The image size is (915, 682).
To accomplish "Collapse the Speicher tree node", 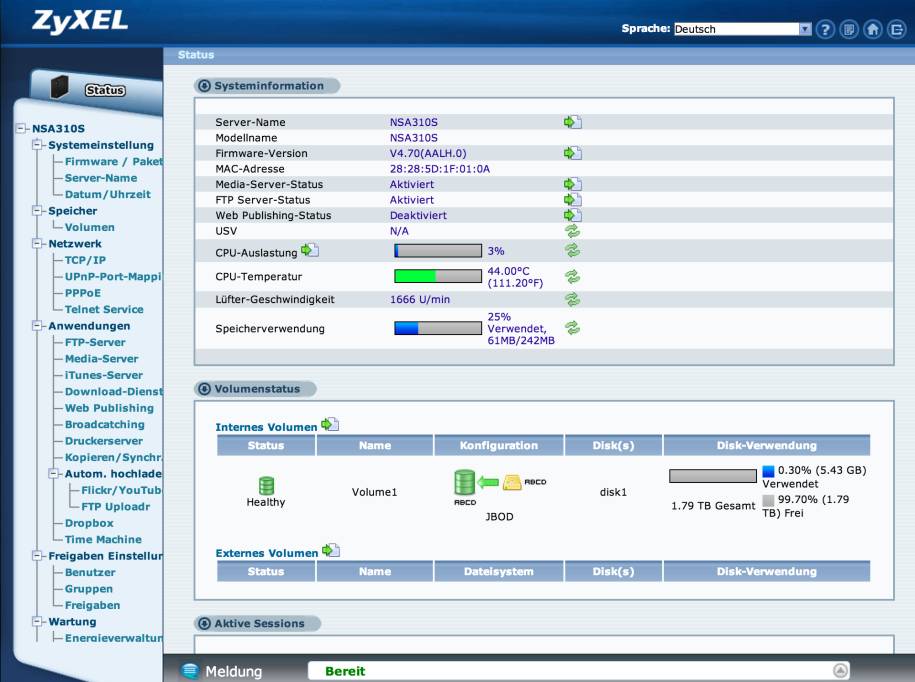I will (x=37, y=211).
